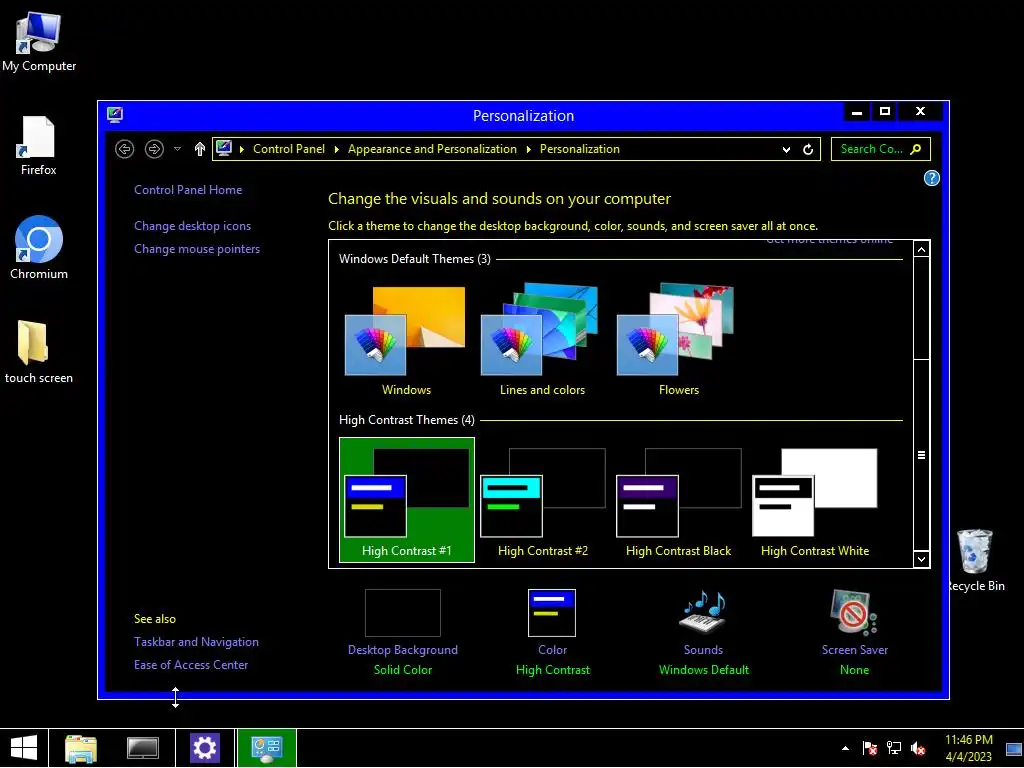Open Change desktop icons link
The height and width of the screenshot is (768, 1024).
(x=192, y=226)
